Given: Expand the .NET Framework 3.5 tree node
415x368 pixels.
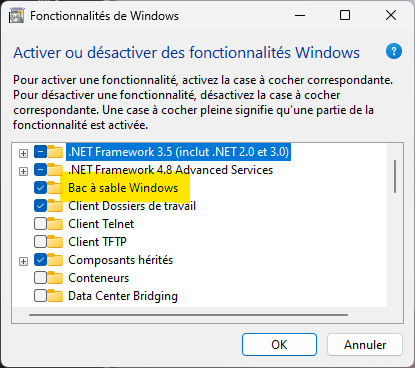Looking at the screenshot, I should pos(23,153).
